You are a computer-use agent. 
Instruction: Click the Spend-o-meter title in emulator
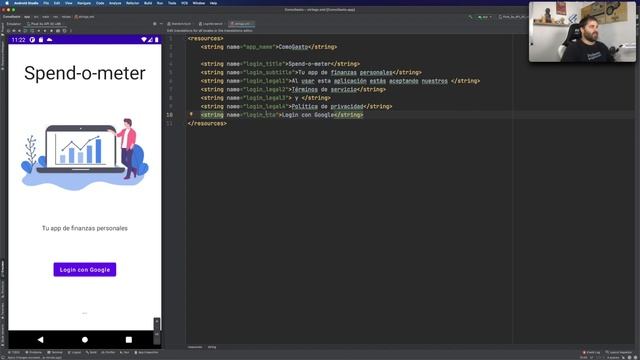click(x=84, y=73)
